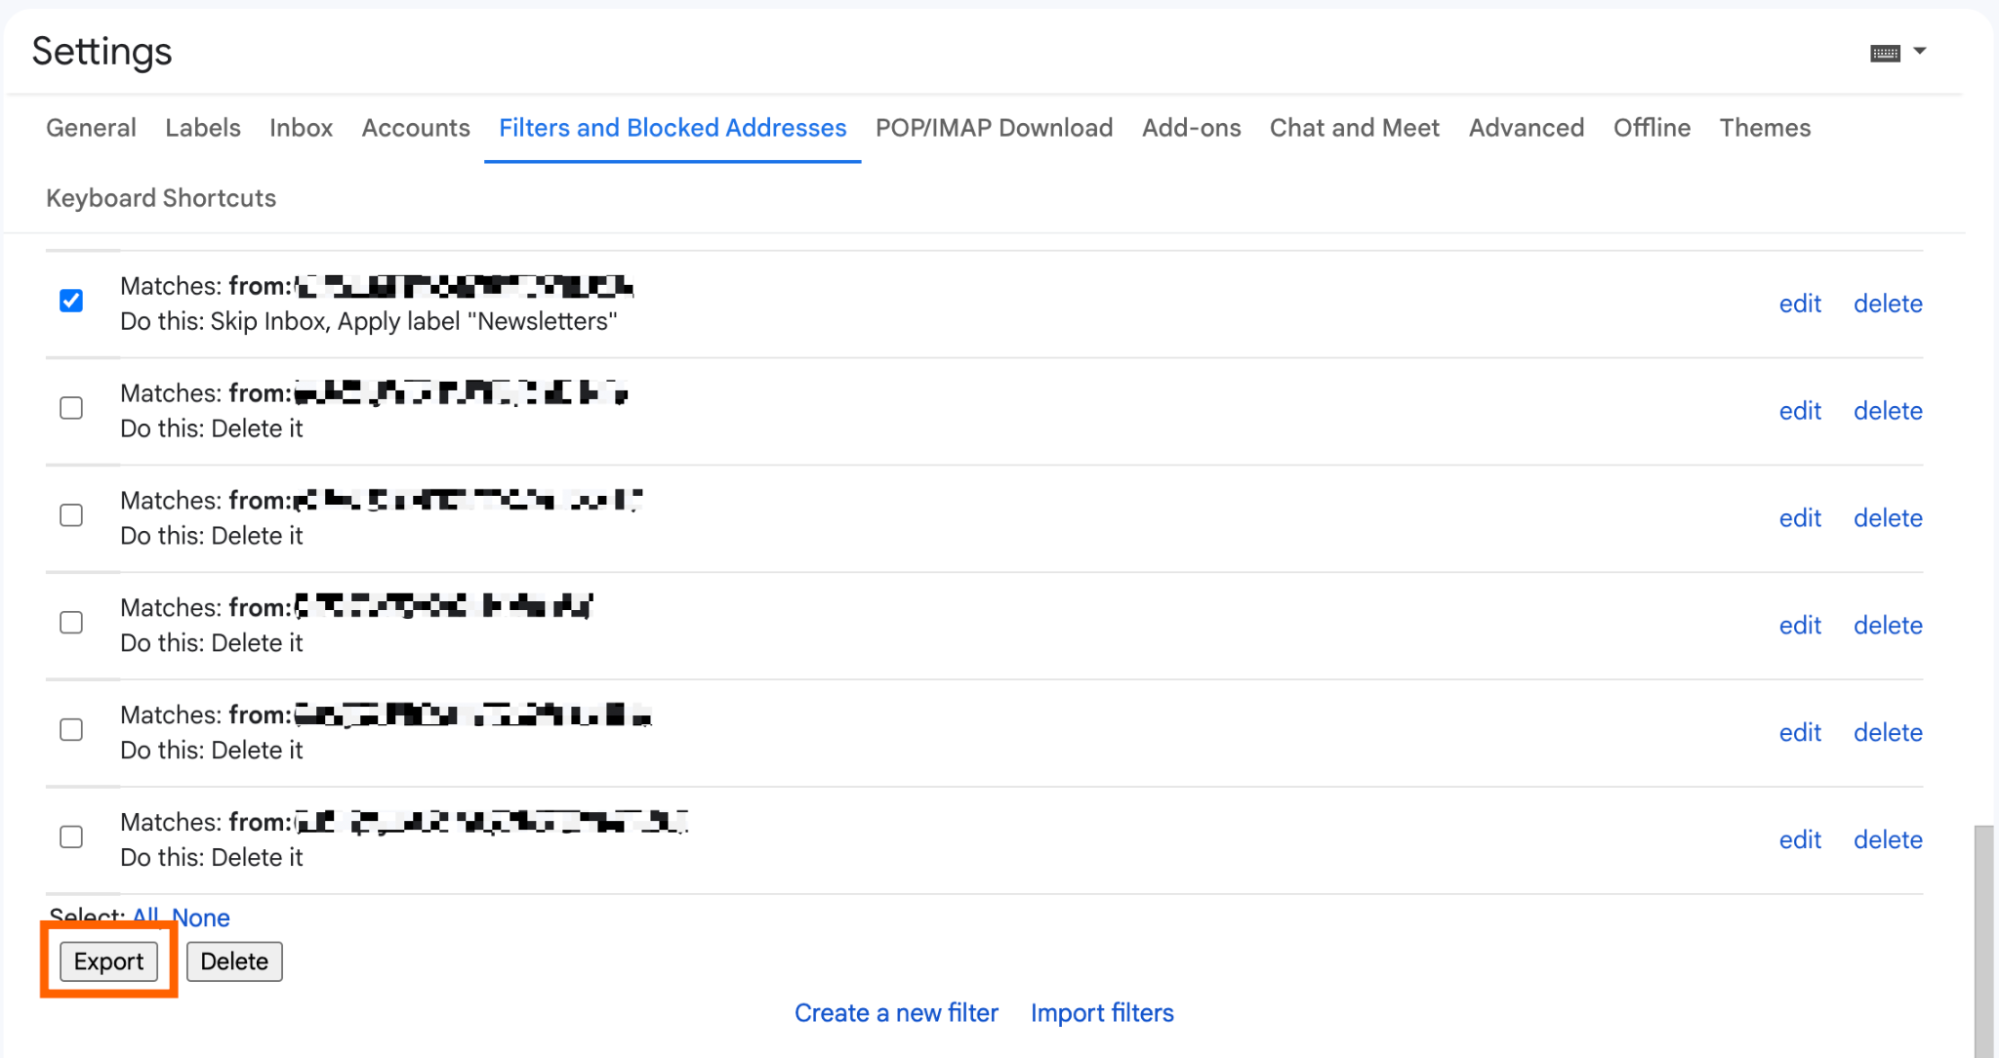Click the Export button
The image size is (1999, 1059).
pos(109,961)
